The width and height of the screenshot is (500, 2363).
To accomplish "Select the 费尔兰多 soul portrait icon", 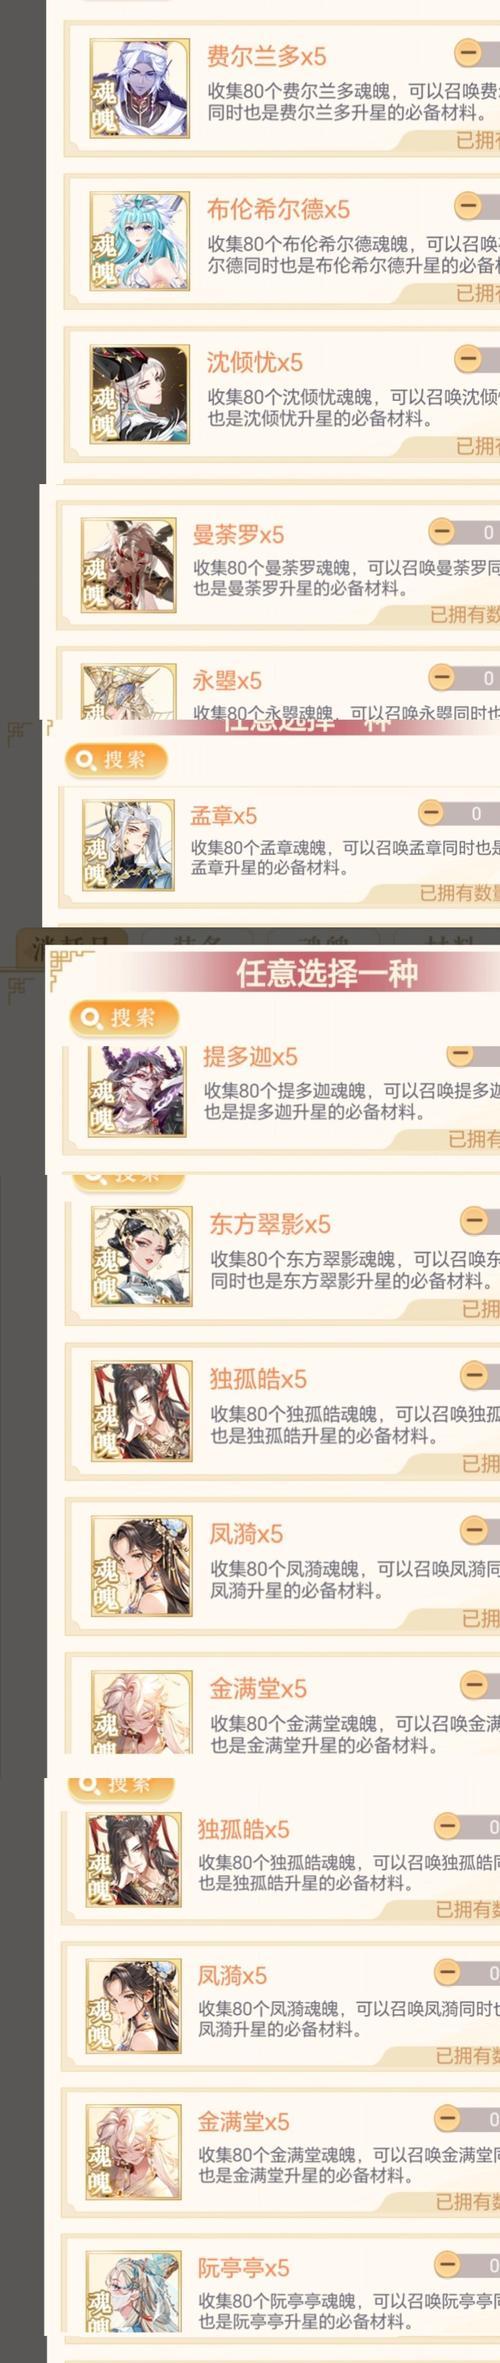I will (x=139, y=89).
